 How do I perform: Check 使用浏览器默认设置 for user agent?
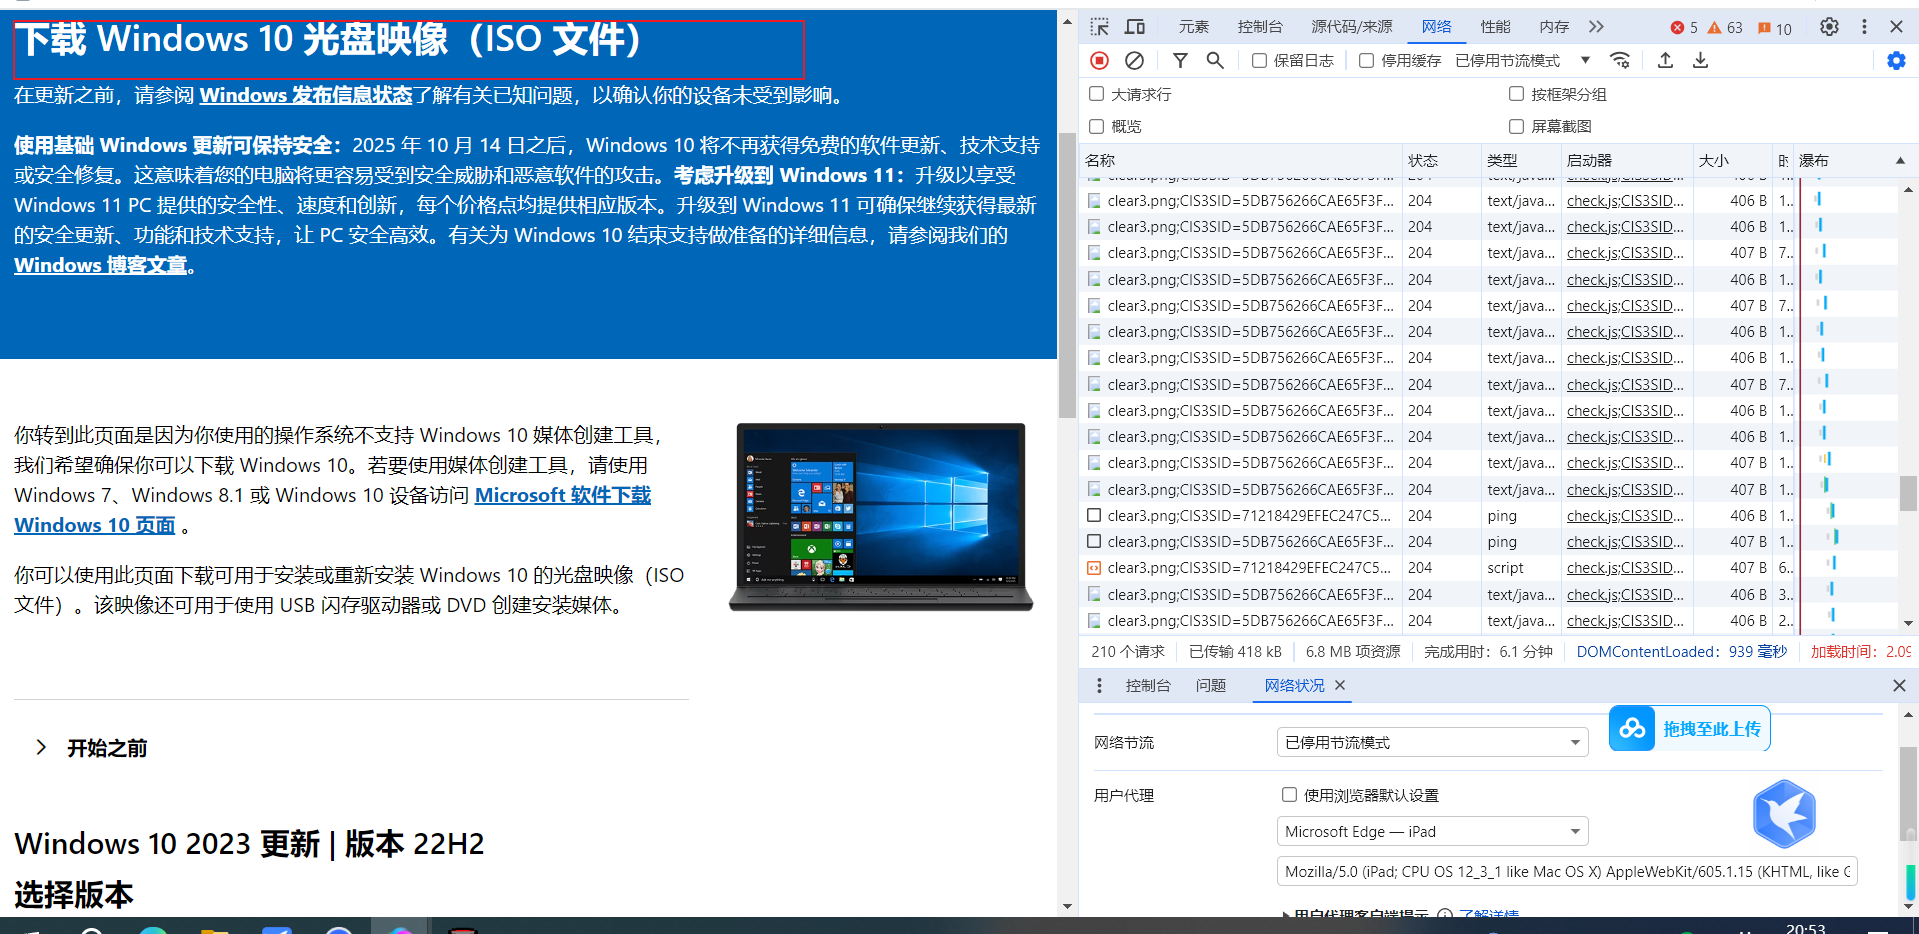point(1289,795)
